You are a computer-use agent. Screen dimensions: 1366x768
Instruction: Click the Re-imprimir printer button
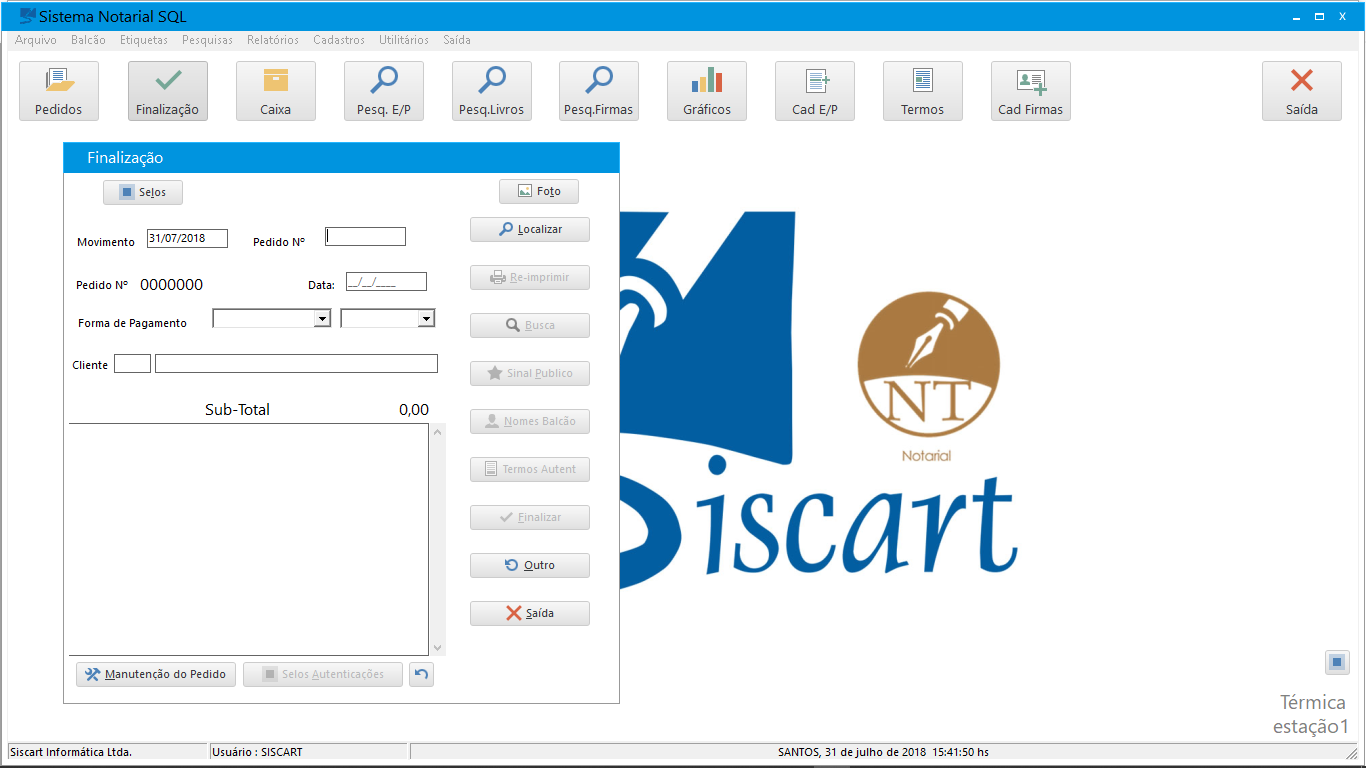530,277
